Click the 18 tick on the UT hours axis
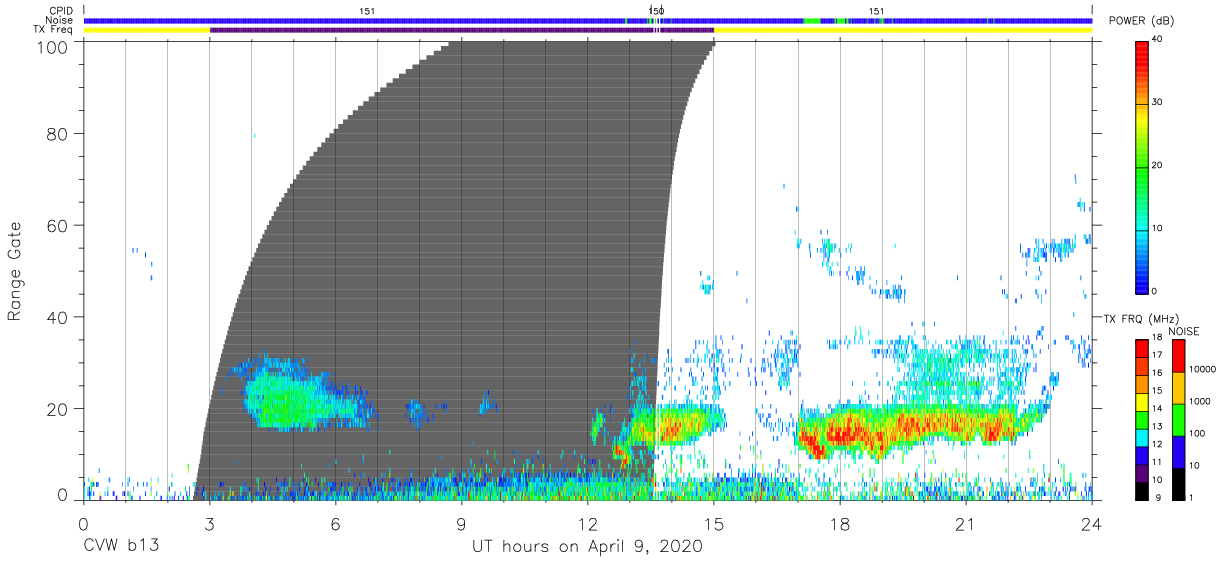 pos(840,524)
